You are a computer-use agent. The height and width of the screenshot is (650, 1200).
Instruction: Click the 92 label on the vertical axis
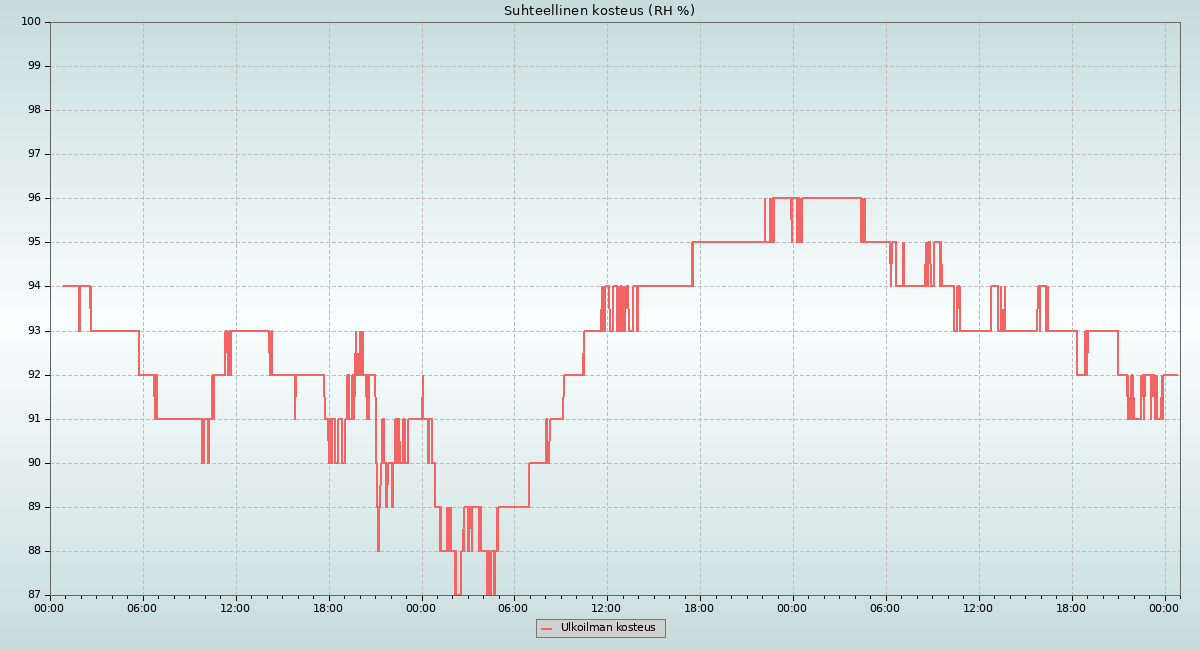34,375
